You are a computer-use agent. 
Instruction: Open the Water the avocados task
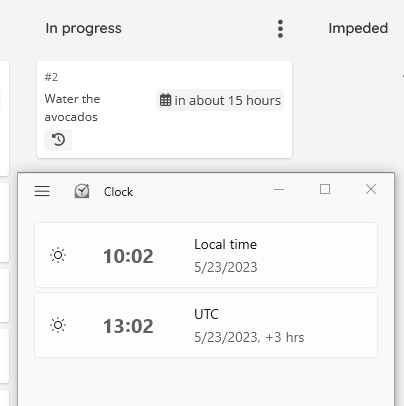[x=72, y=108]
